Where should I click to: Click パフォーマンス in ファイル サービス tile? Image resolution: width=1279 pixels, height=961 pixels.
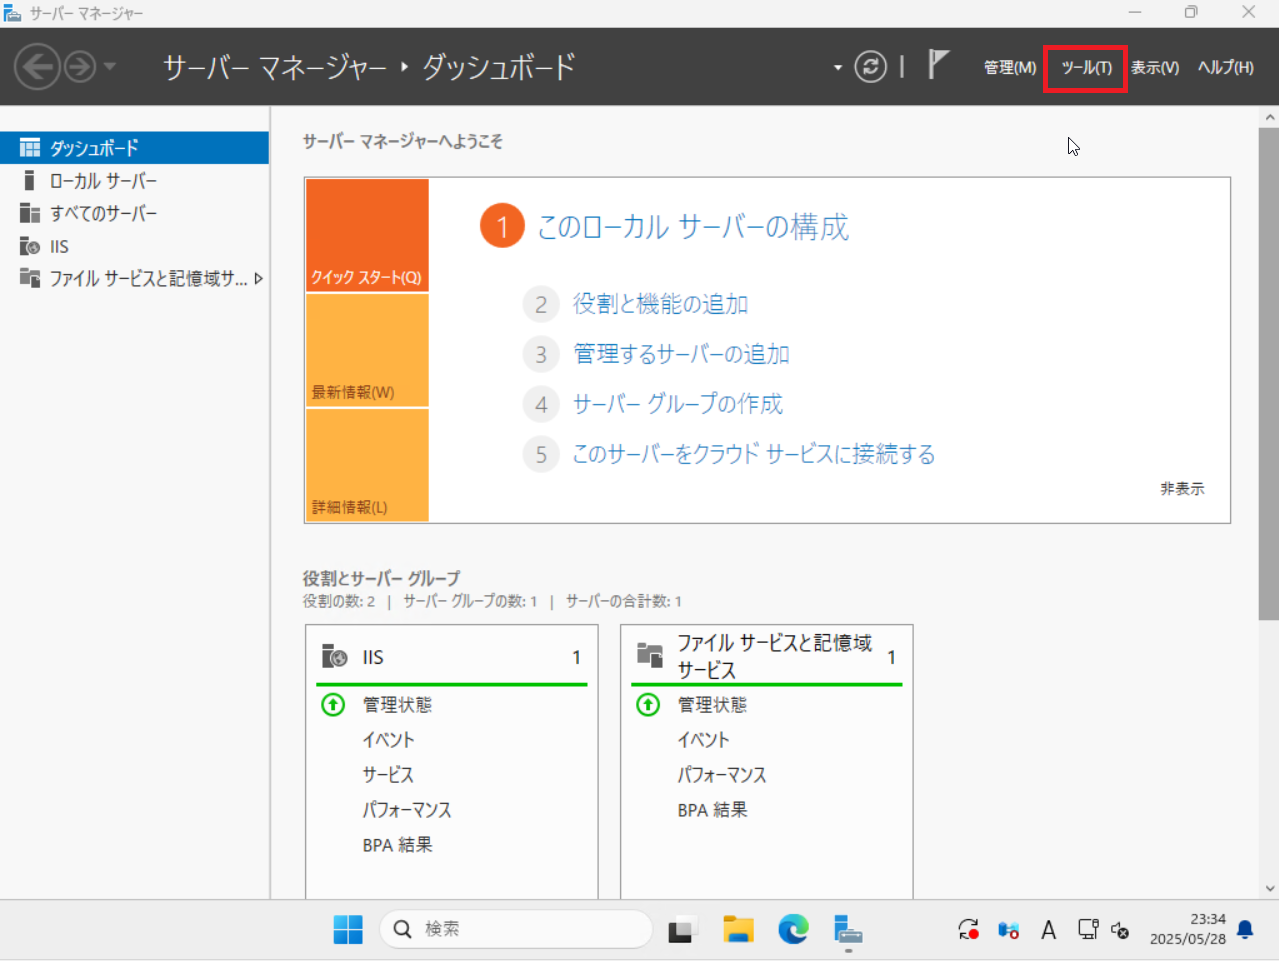[722, 775]
